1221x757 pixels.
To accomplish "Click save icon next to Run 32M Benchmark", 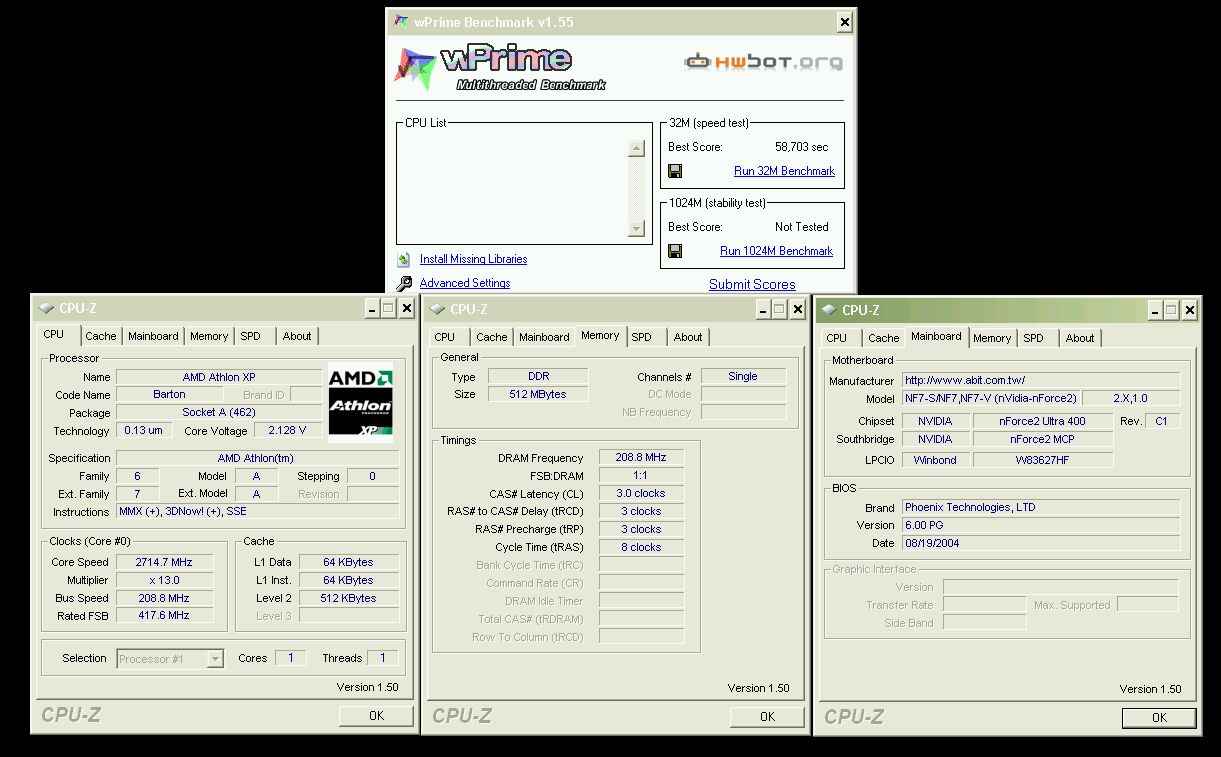I will (x=675, y=171).
